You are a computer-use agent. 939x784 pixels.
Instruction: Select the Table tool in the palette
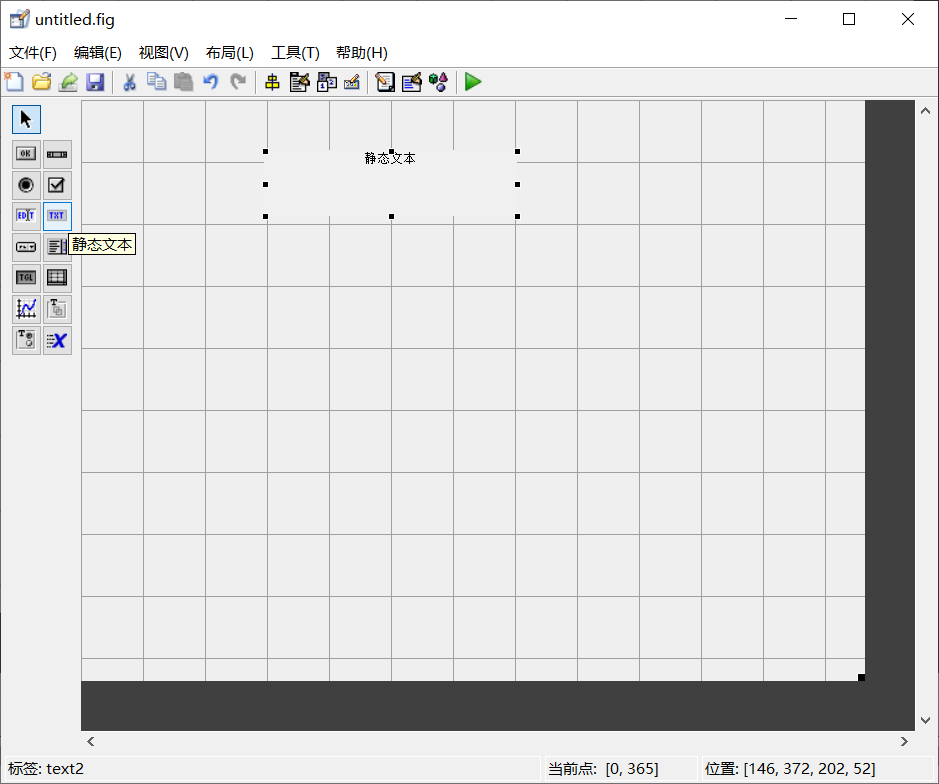coord(57,277)
